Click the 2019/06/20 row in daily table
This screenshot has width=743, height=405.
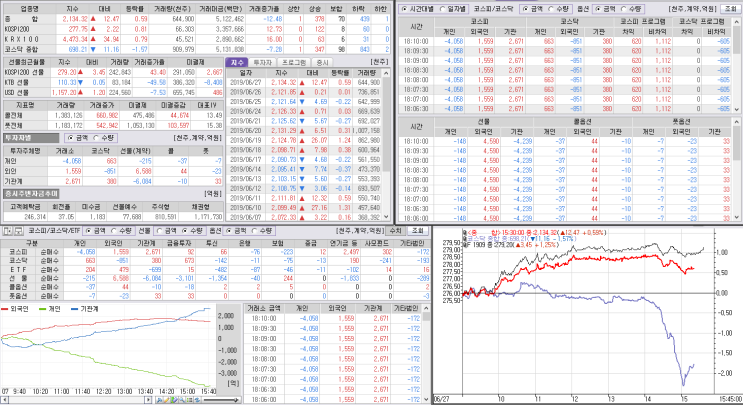click(304, 131)
